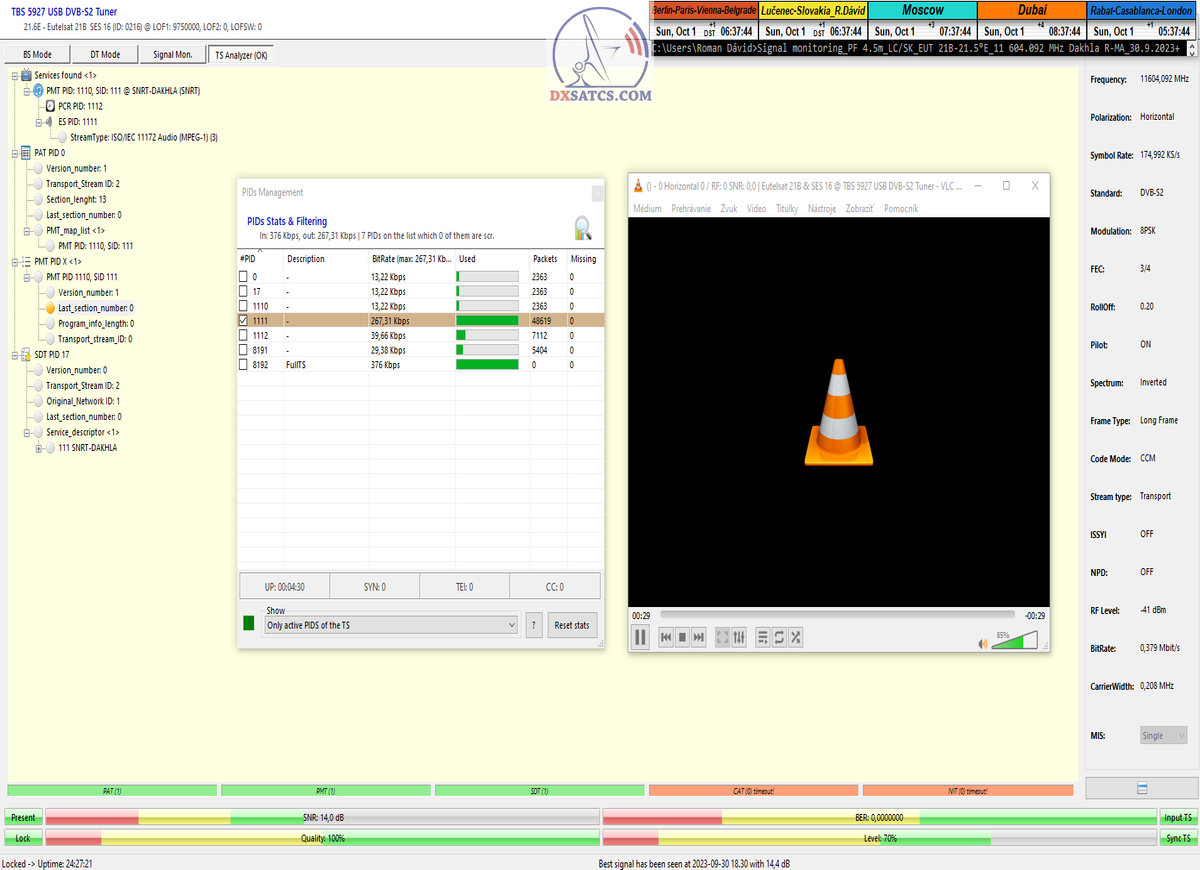This screenshot has height=870, width=1200.
Task: Open the Nástroje menu in VLC
Action: coord(822,209)
